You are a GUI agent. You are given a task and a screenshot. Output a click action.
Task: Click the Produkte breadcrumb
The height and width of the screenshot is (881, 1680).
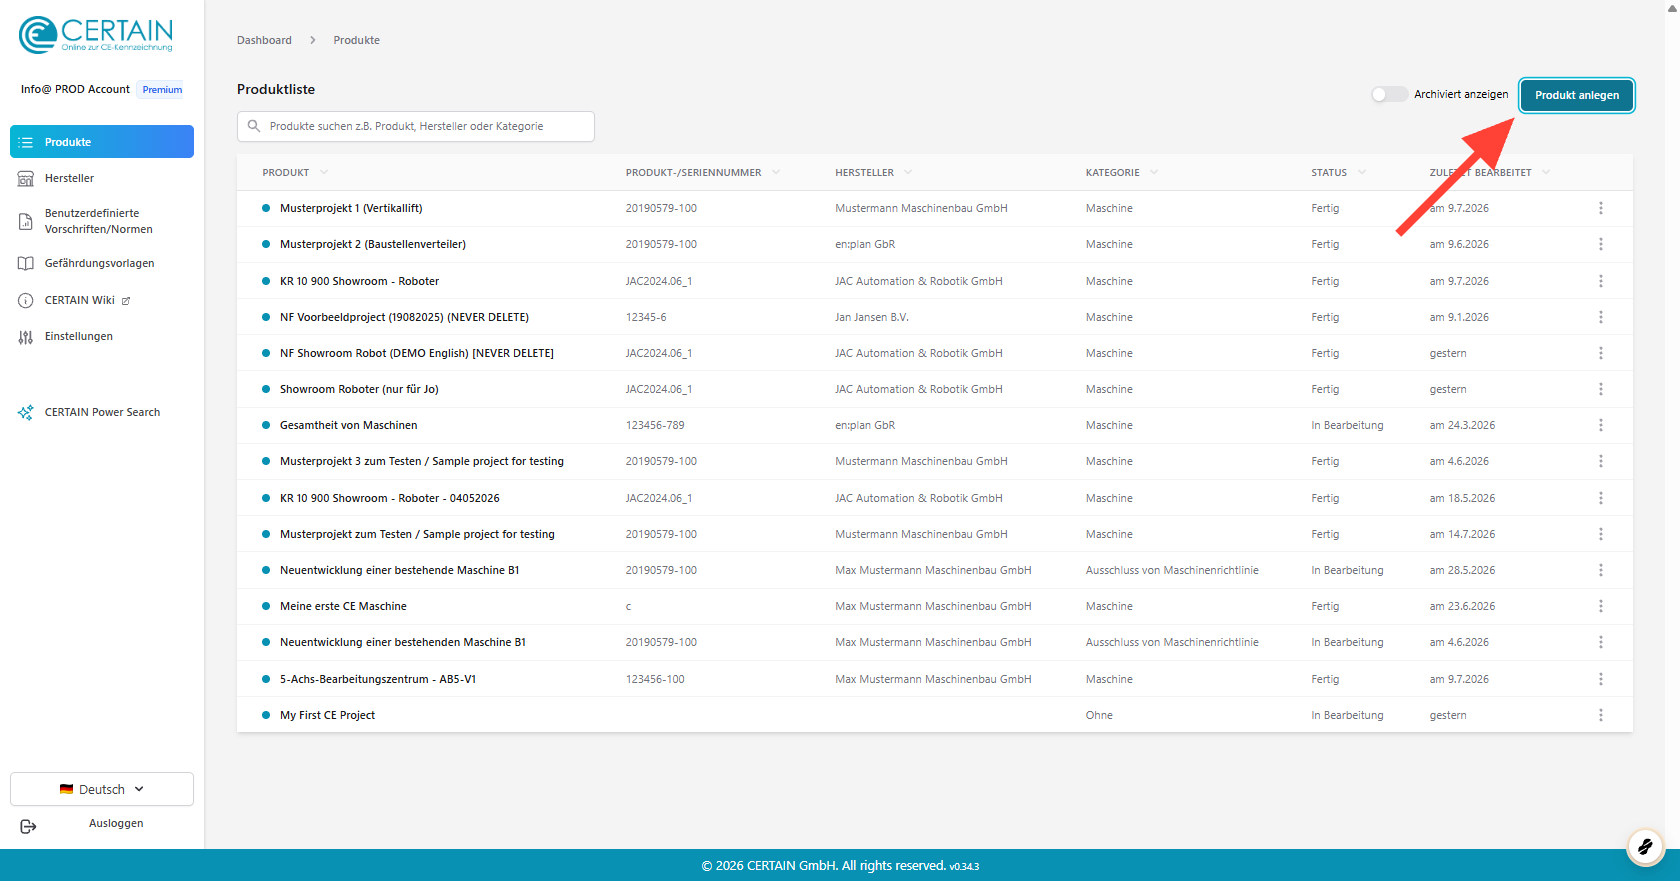click(357, 40)
